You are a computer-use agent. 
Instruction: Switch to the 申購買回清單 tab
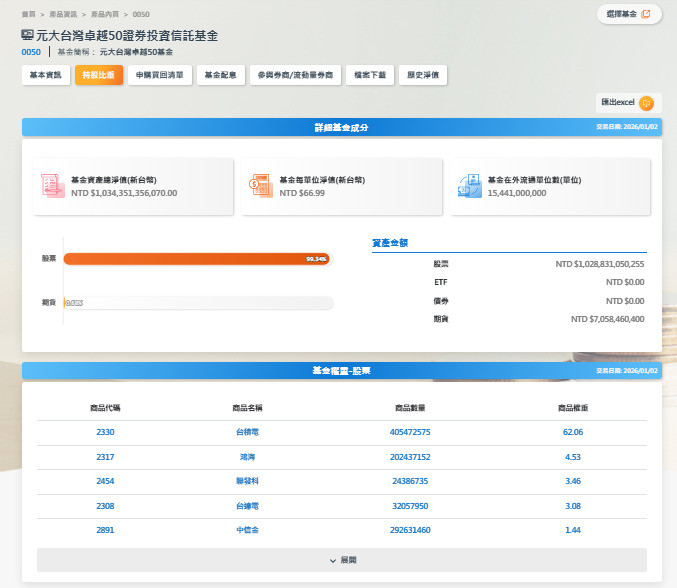(160, 75)
